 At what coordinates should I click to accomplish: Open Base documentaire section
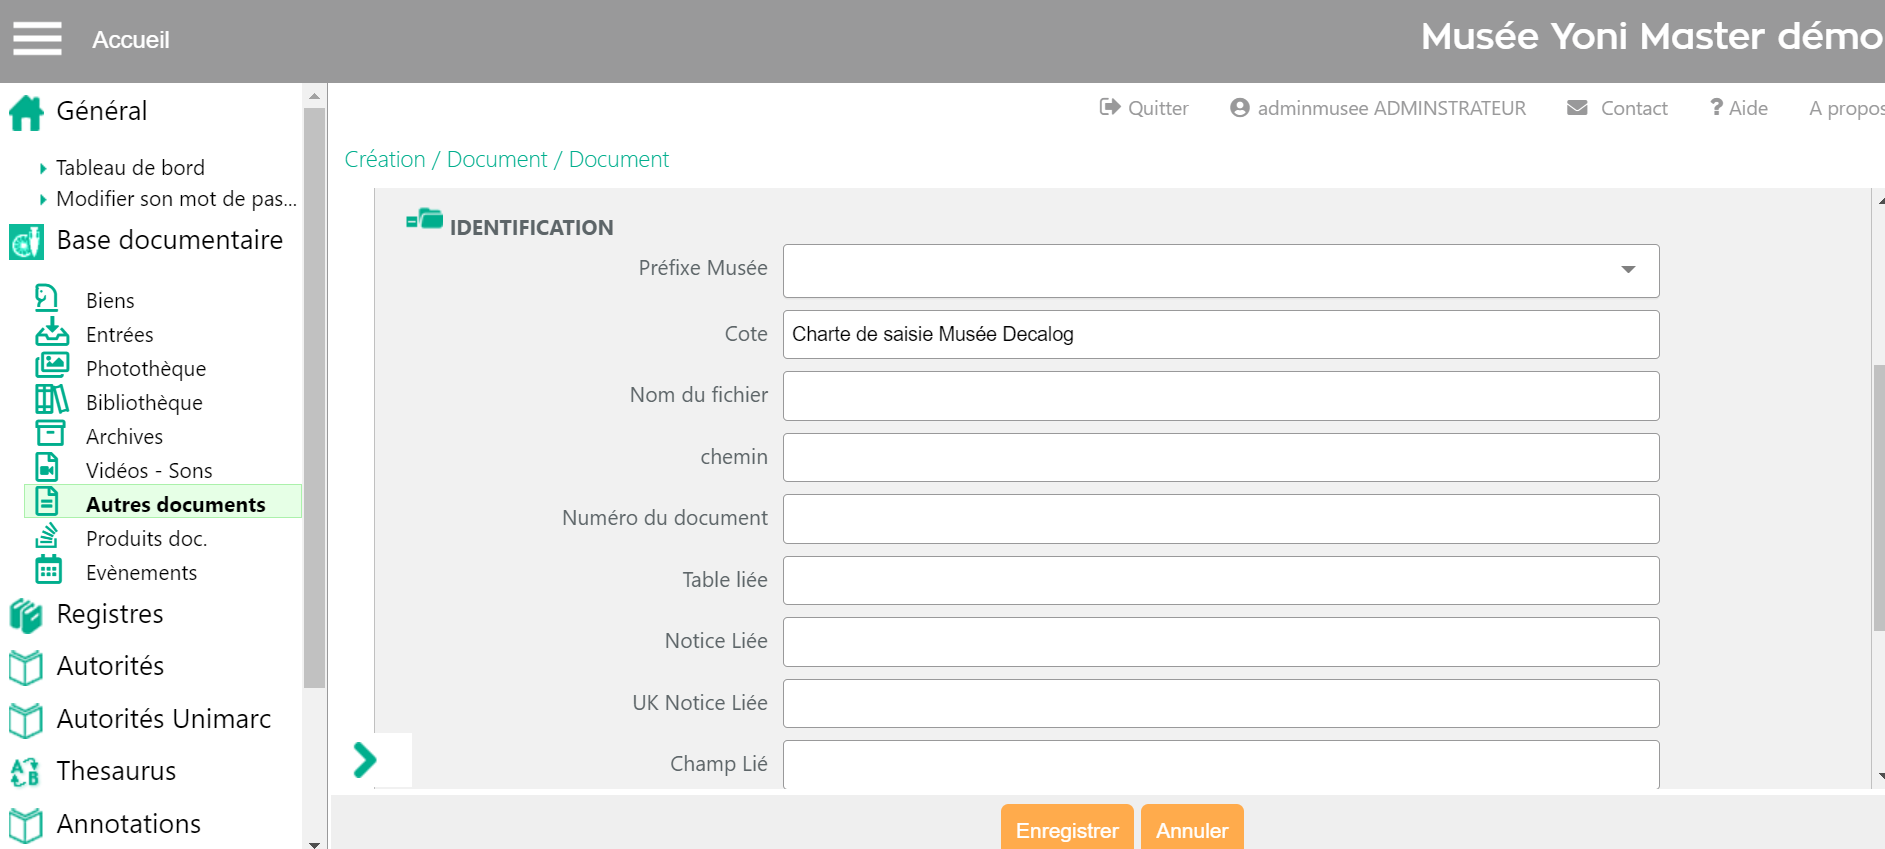coord(170,240)
